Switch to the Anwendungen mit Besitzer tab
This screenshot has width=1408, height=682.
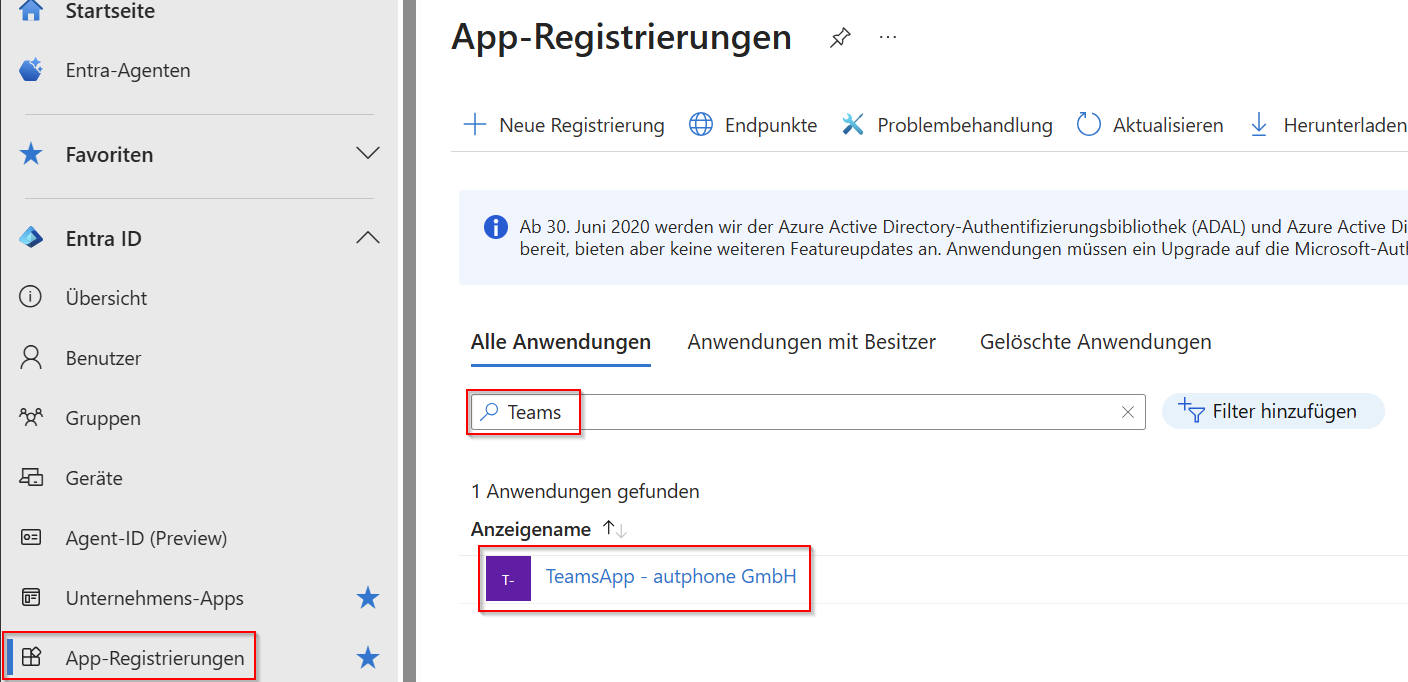(811, 341)
